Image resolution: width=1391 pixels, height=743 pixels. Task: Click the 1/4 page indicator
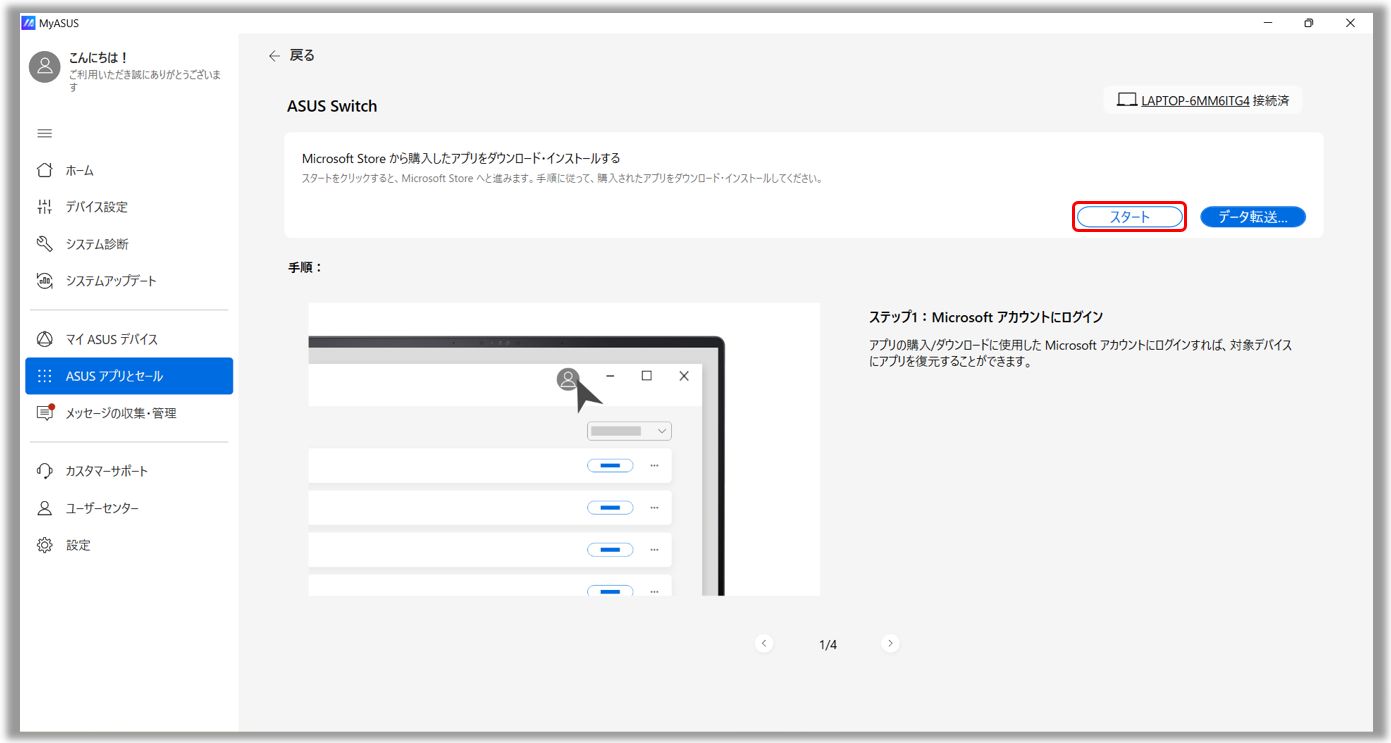[x=828, y=645]
